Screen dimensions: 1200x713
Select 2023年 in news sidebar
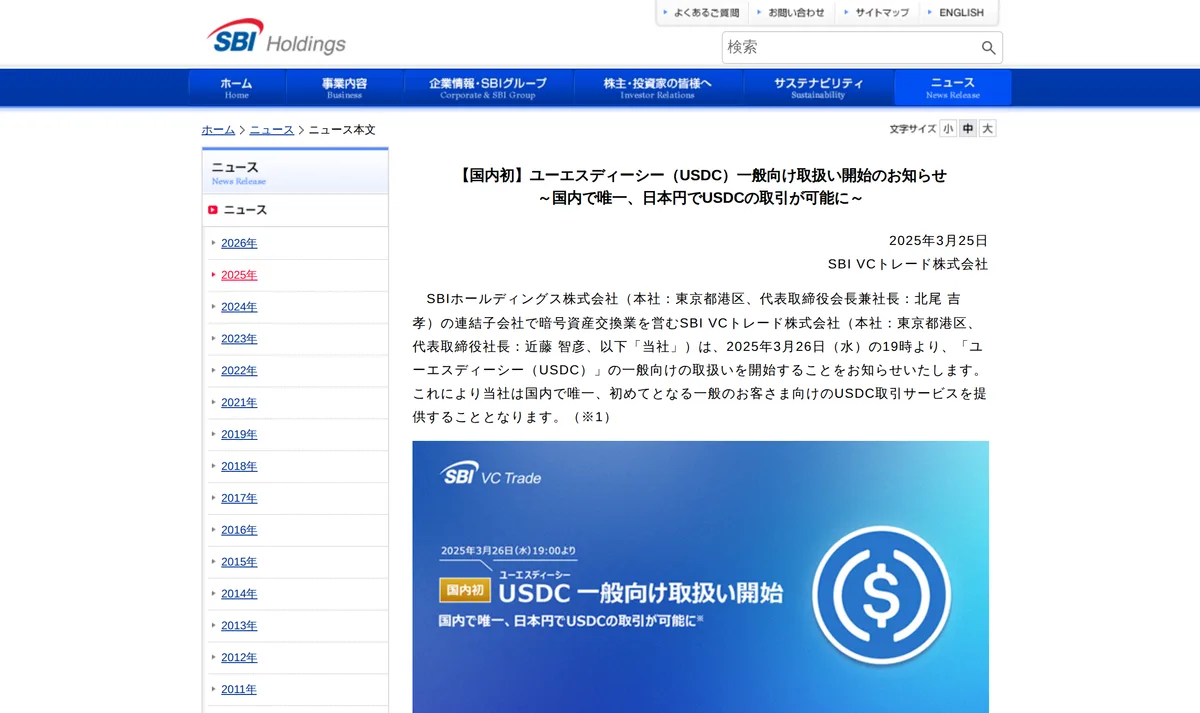239,339
